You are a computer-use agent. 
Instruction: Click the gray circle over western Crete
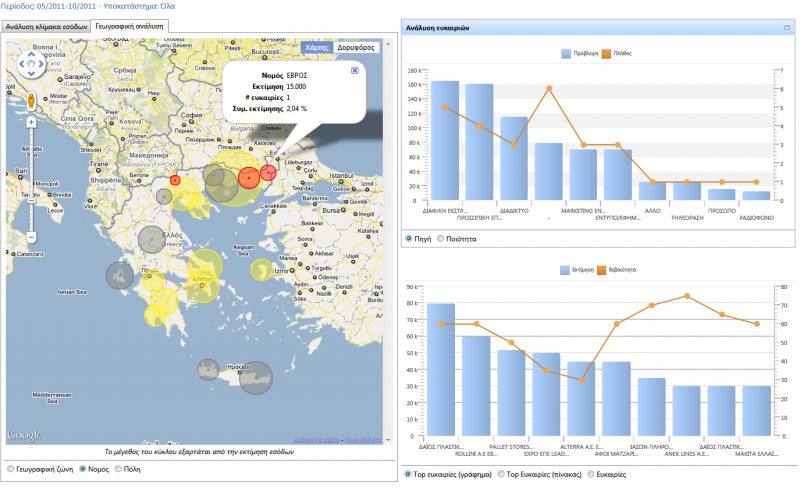[208, 370]
